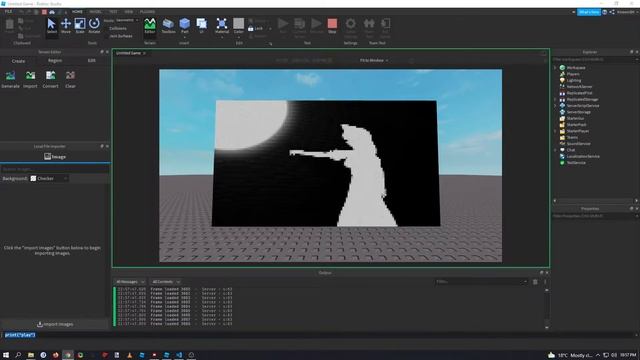This screenshot has width=640, height=360.
Task: Switch to the HOME ribbon tab
Action: 77,12
